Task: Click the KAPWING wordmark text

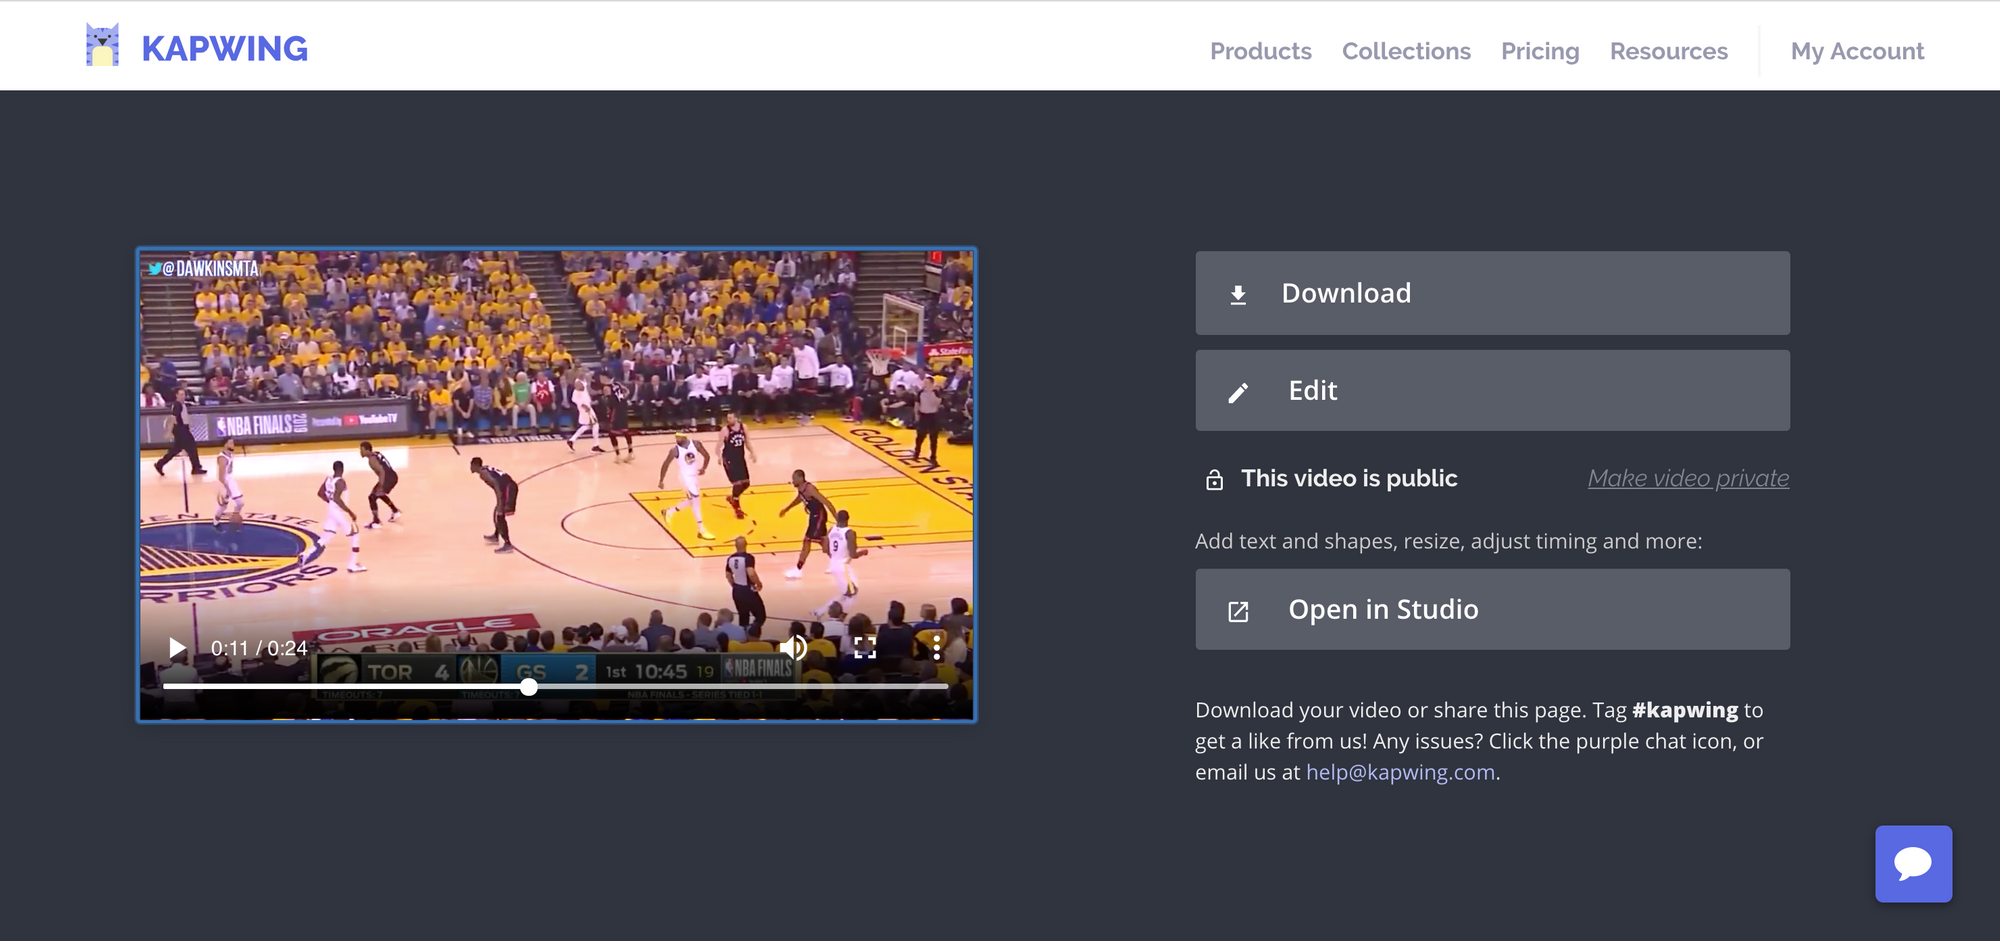Action: [225, 49]
